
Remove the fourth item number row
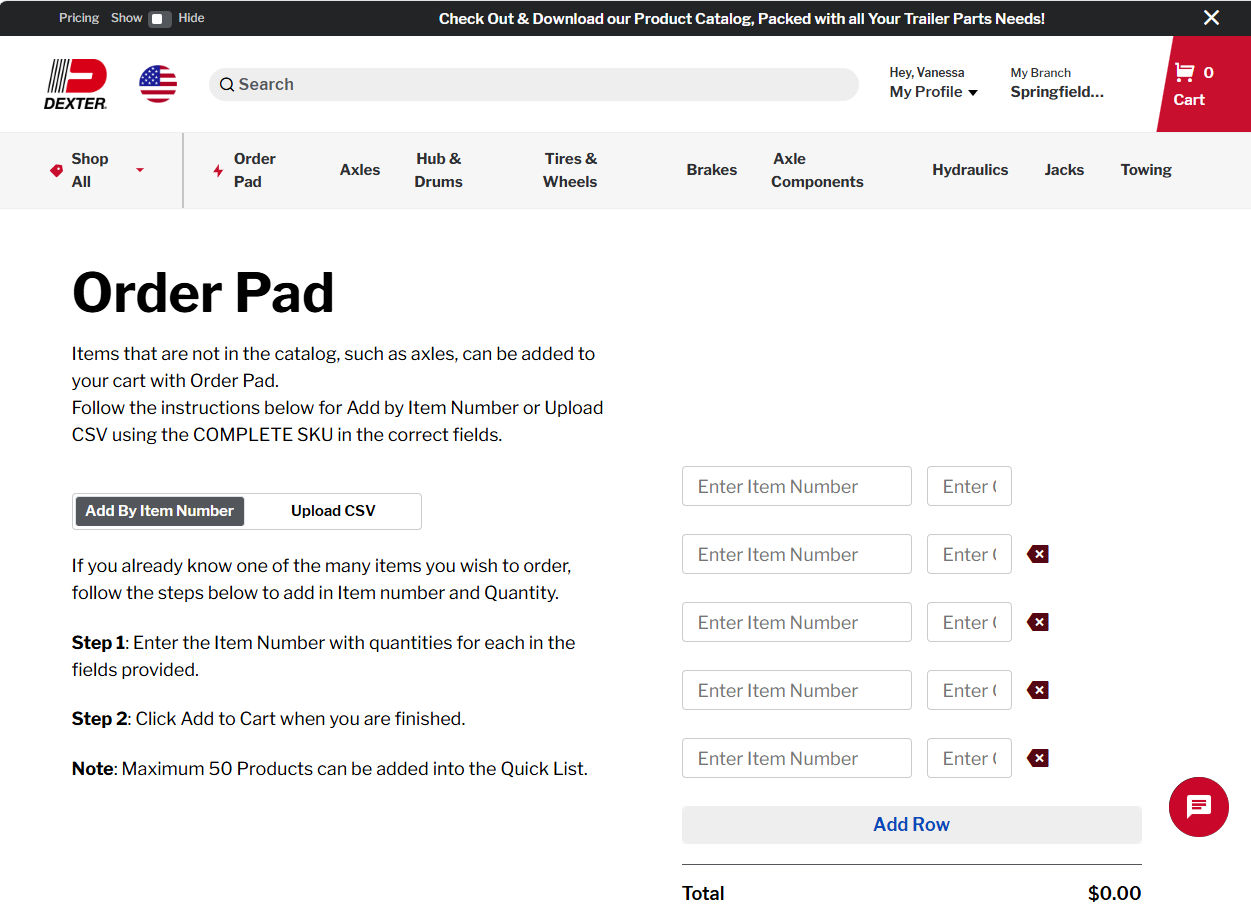[1038, 690]
